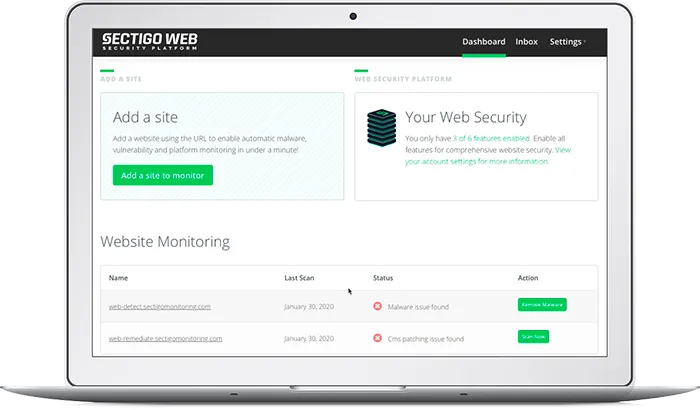The image size is (700, 410).
Task: Click the Name column header
Action: click(x=118, y=278)
